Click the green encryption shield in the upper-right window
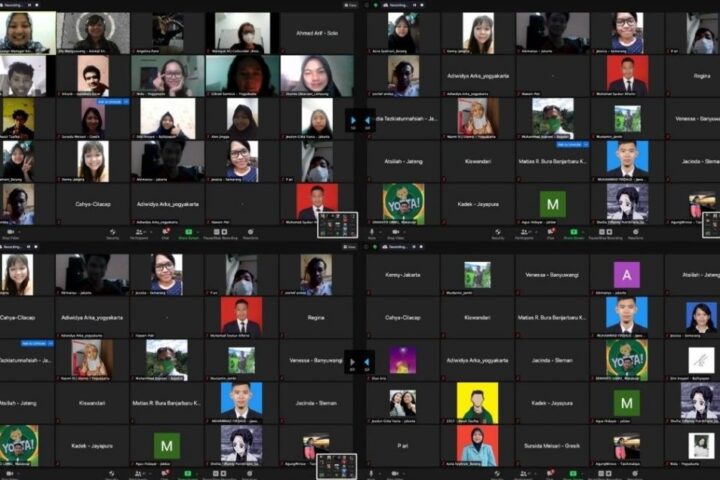 376,5
